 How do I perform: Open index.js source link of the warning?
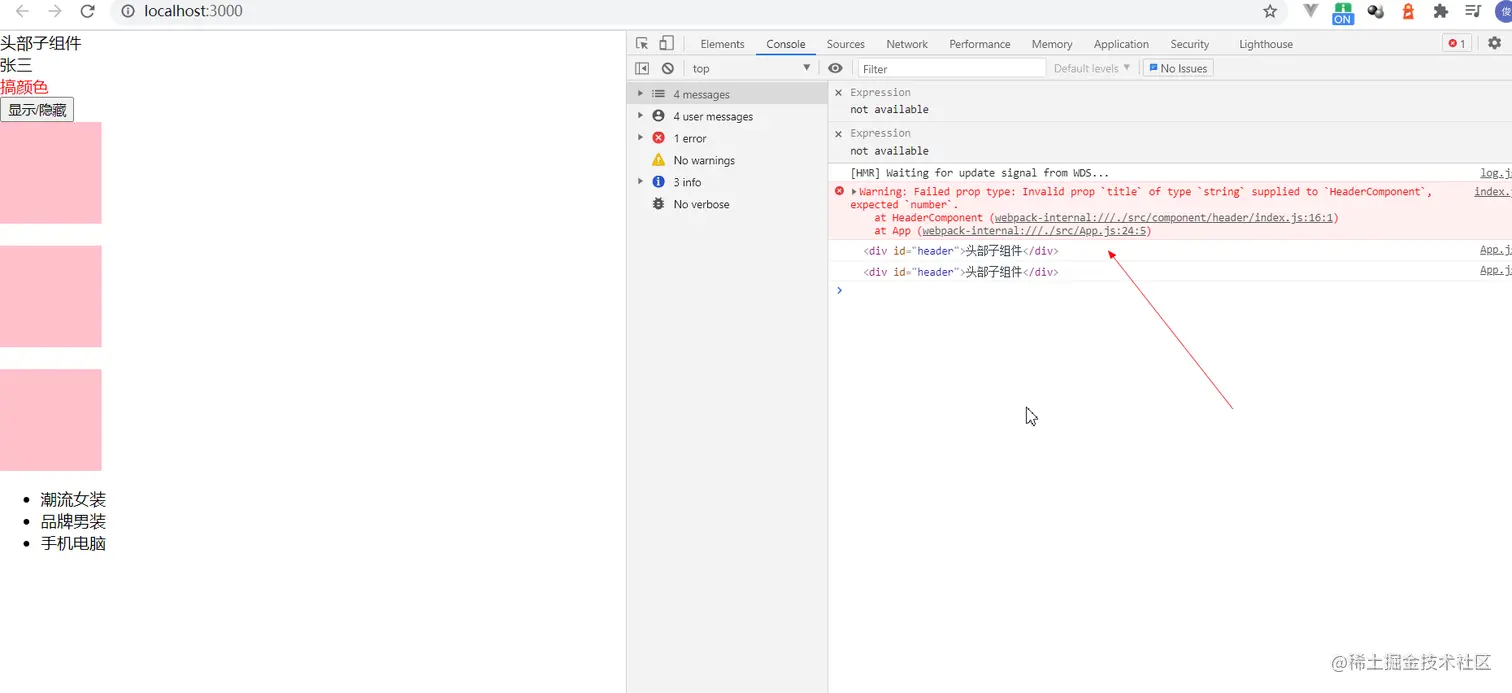1493,192
